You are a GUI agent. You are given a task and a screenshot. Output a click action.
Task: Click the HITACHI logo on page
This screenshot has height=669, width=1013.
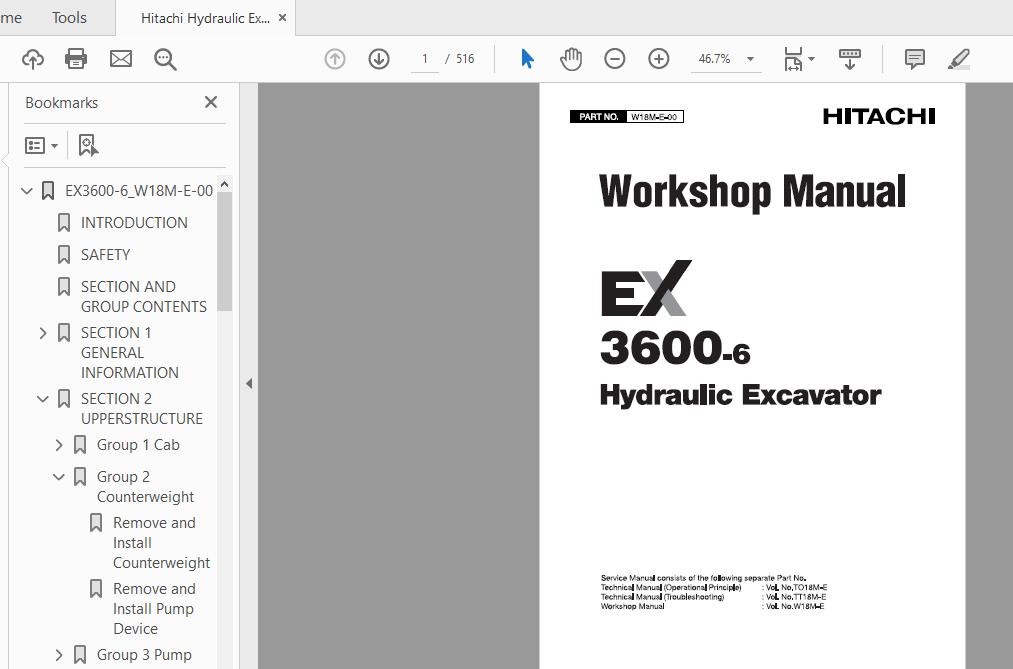(x=879, y=116)
